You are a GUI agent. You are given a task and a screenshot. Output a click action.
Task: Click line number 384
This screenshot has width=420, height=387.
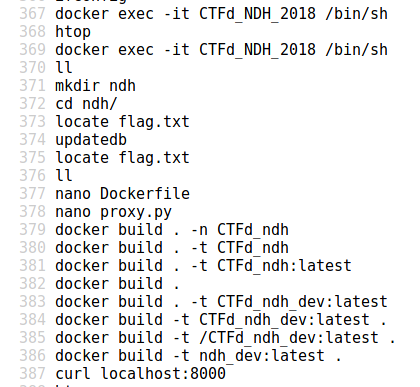click(x=32, y=320)
